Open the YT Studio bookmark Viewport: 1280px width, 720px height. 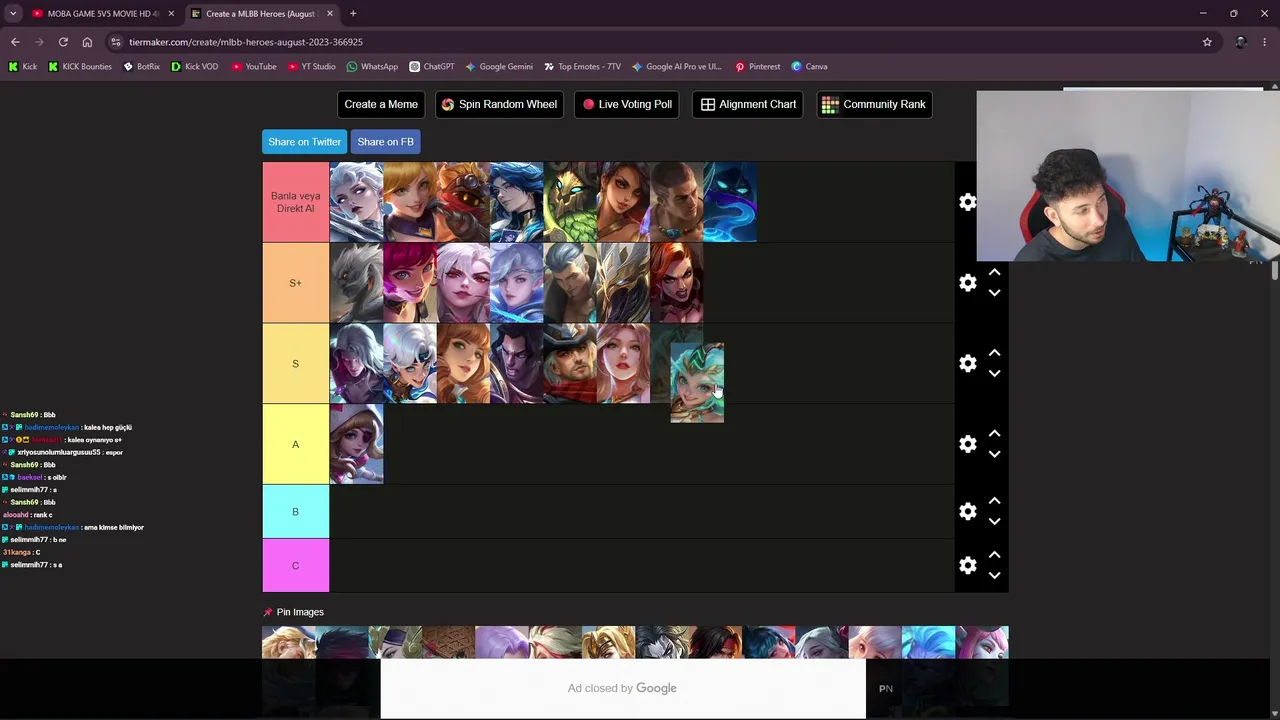pyautogui.click(x=311, y=67)
